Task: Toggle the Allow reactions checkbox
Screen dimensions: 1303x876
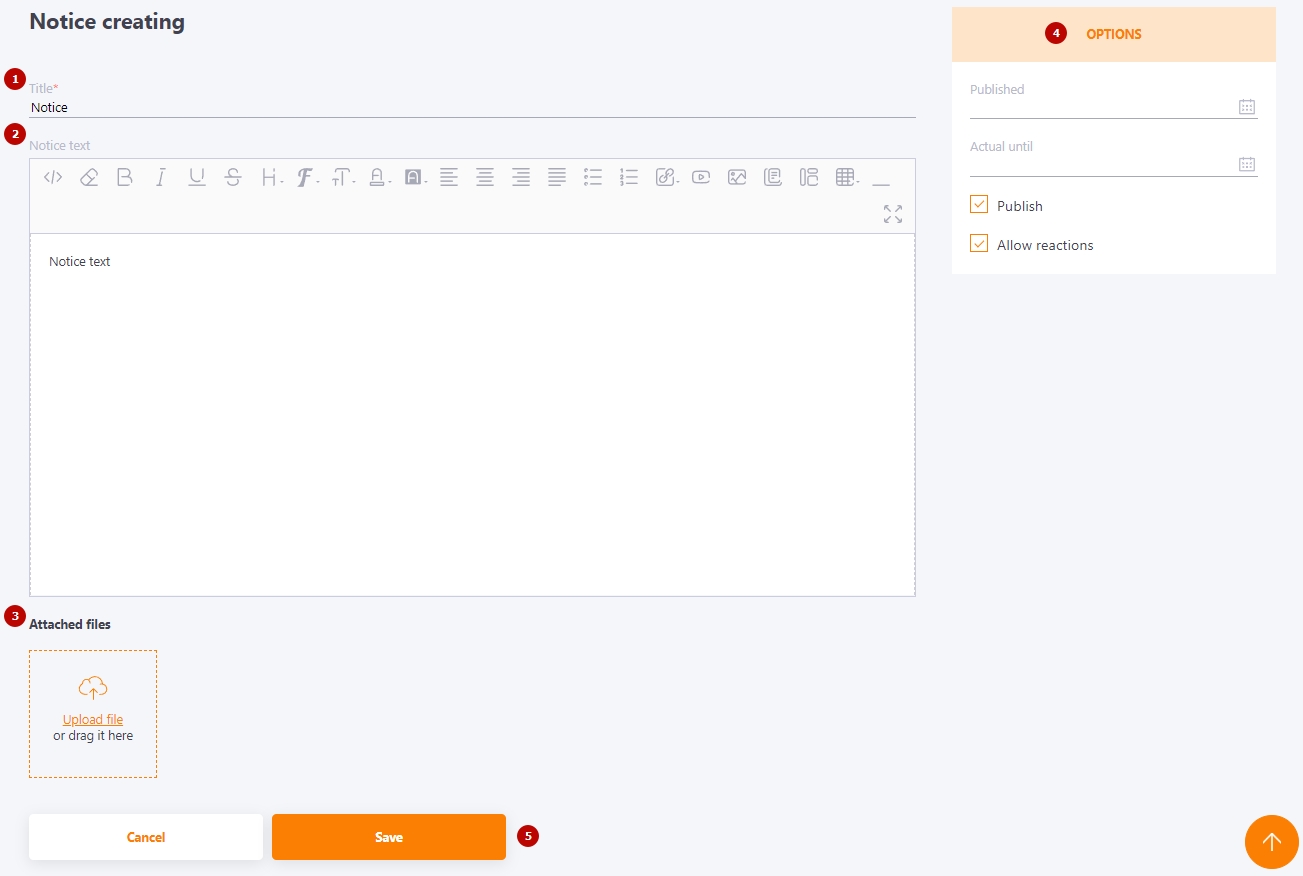Action: coord(979,244)
